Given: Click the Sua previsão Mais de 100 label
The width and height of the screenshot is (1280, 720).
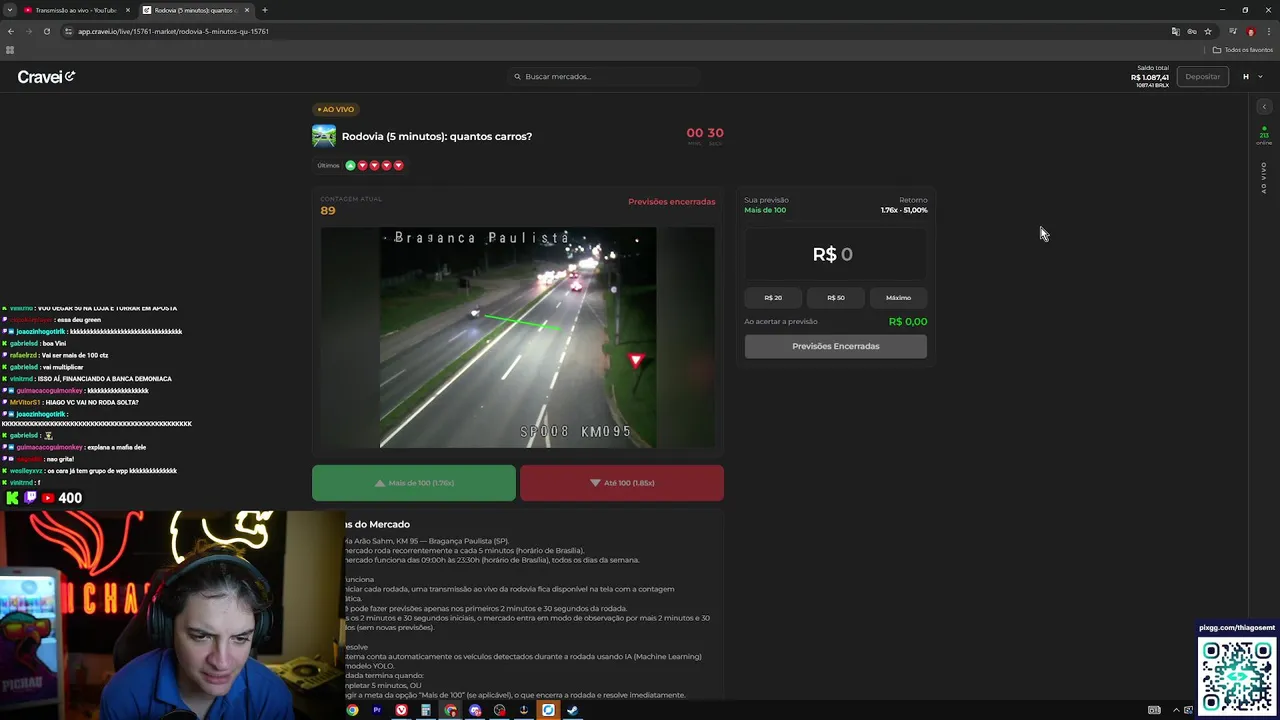Looking at the screenshot, I should click(x=765, y=210).
